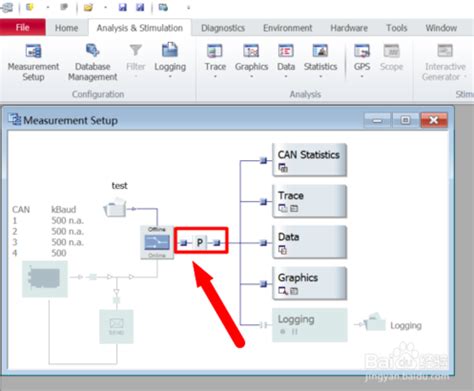Toggle the break point before Logging block
Image resolution: width=474 pixels, height=391 pixels.
click(x=263, y=324)
